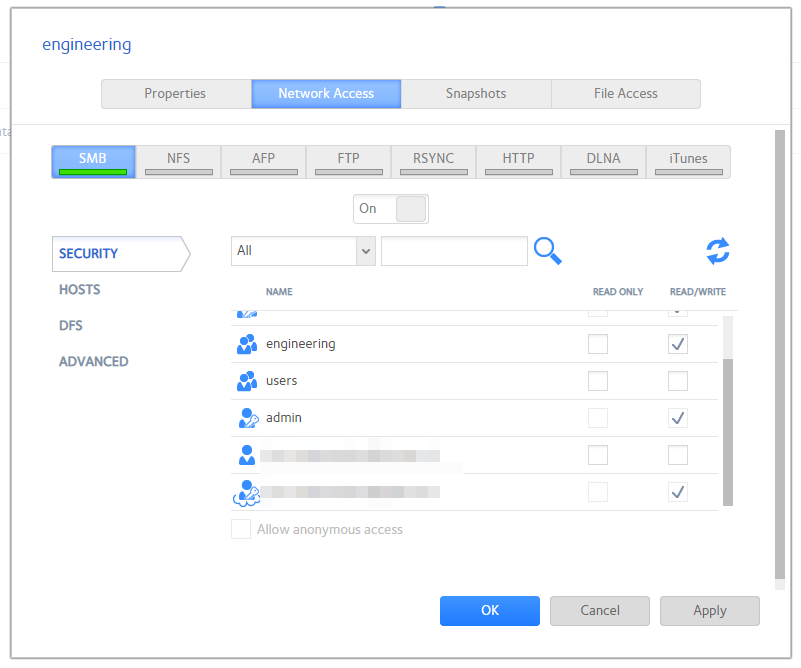This screenshot has height=668, width=801.
Task: Apply the current share settings
Action: pyautogui.click(x=709, y=611)
